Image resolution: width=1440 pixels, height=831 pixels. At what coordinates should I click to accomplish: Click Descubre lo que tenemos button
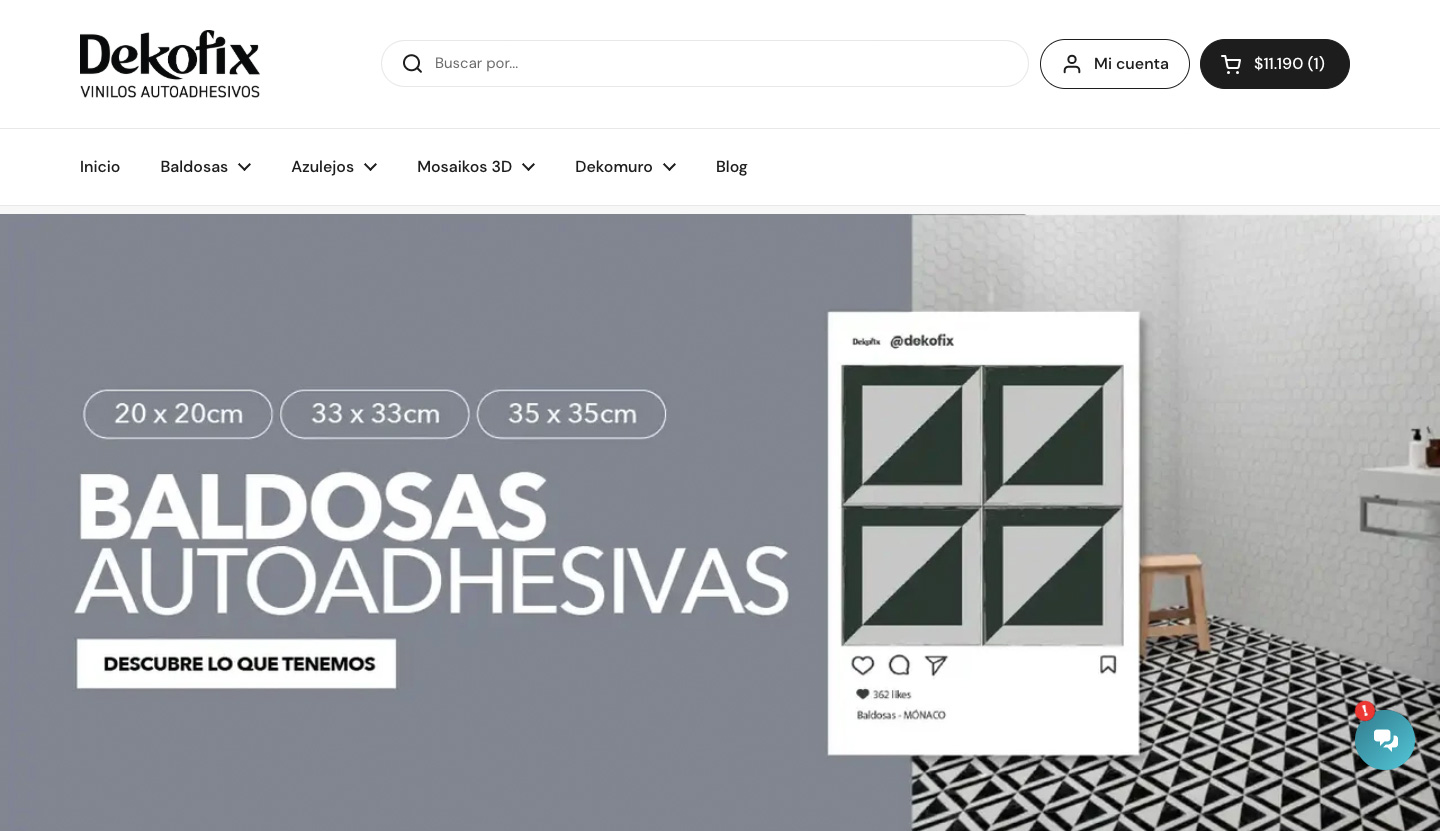237,664
